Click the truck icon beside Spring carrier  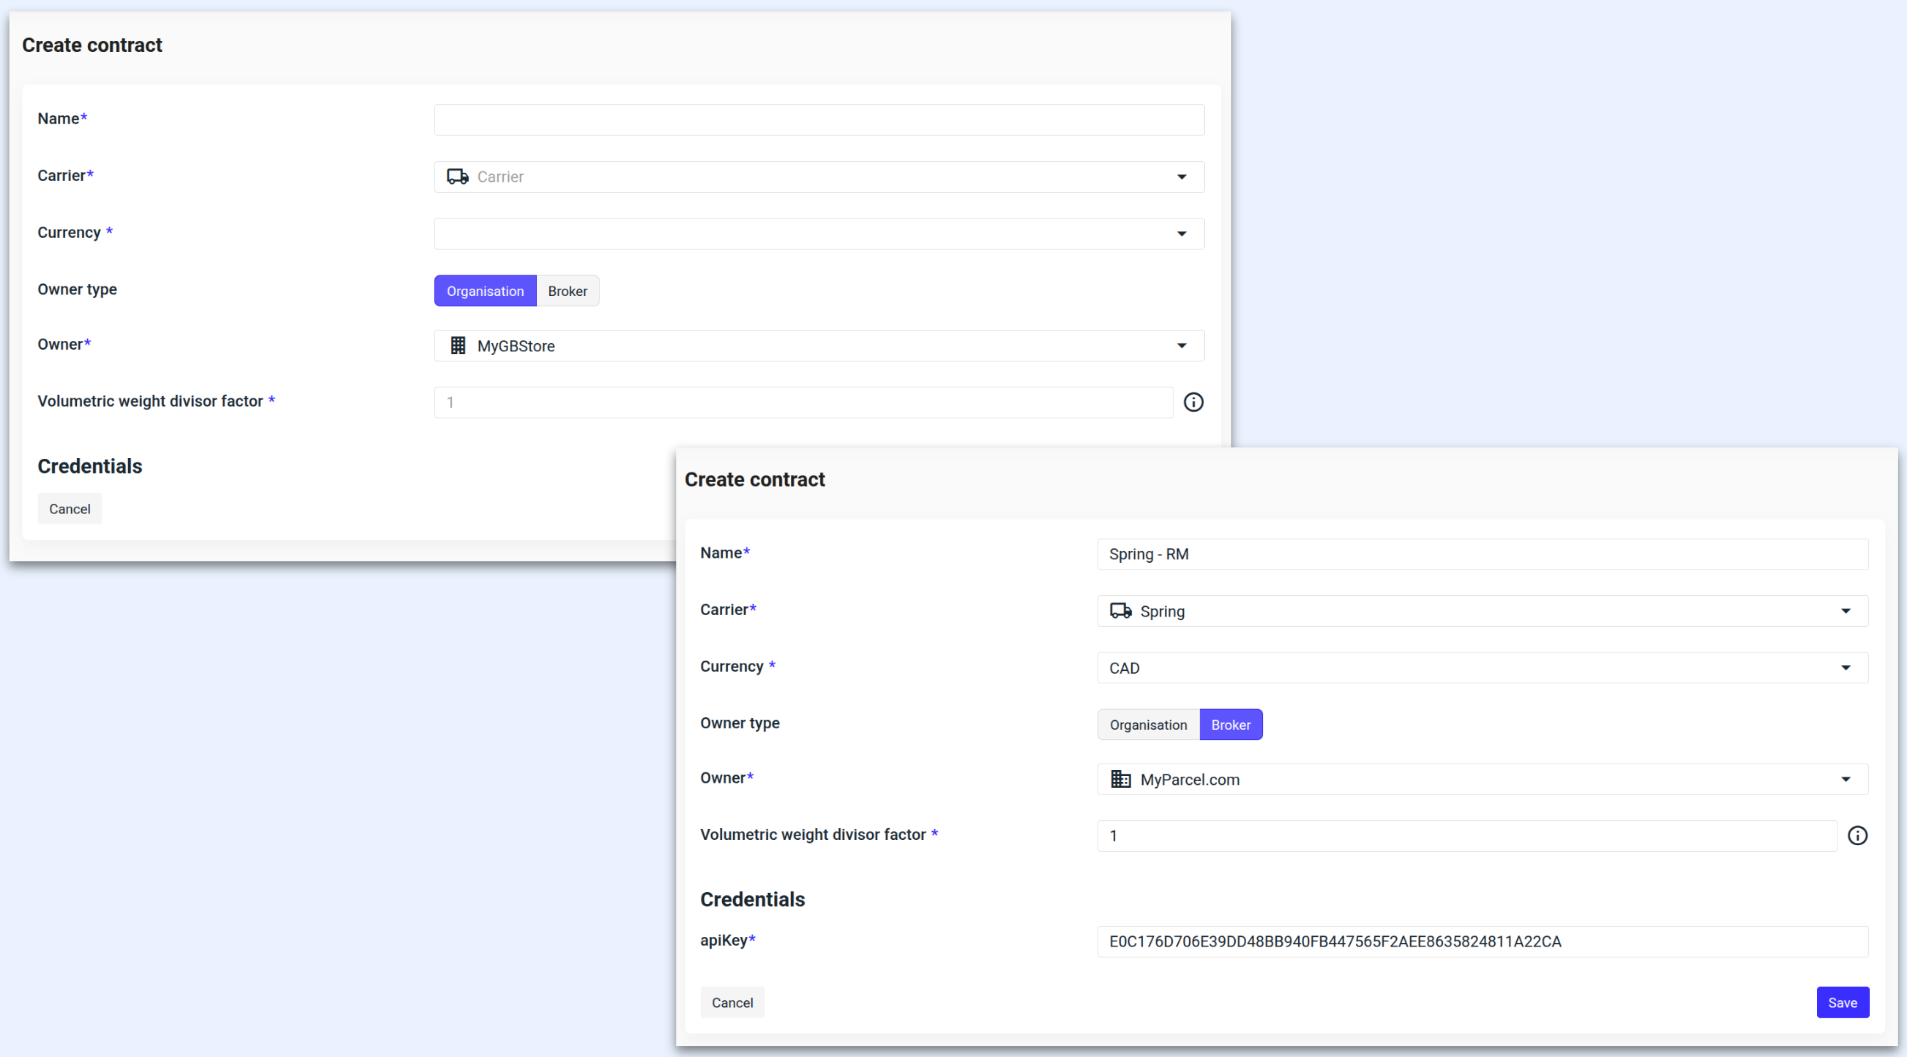[x=1120, y=610]
